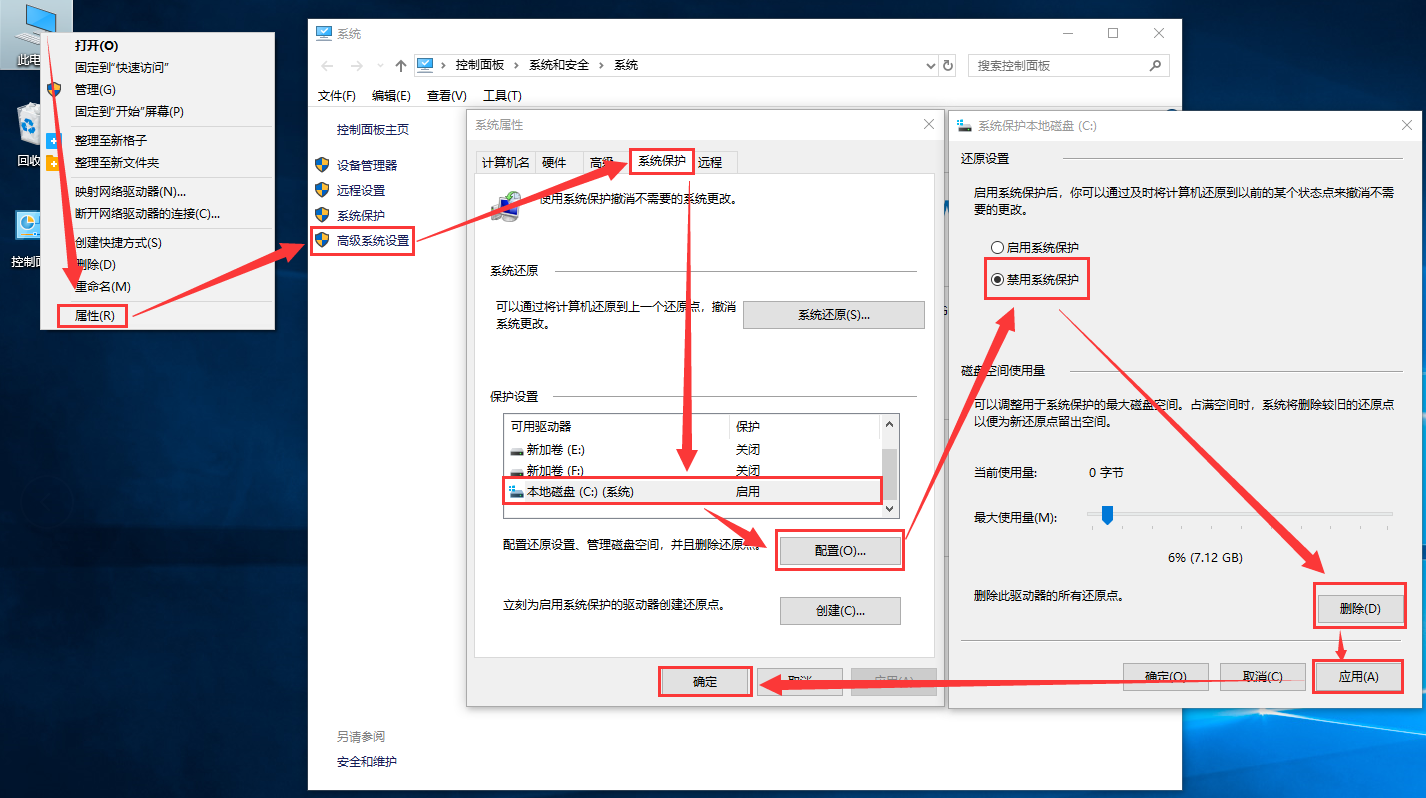Click the 最大使用量 slider handle
This screenshot has height=798, width=1426.
click(x=1107, y=515)
